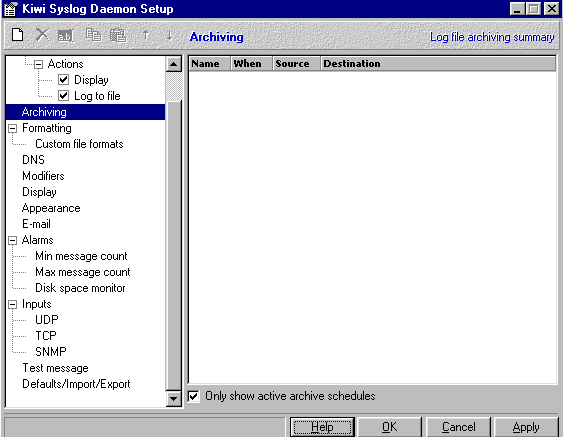563x437 pixels.
Task: Click the OK button
Action: [390, 427]
